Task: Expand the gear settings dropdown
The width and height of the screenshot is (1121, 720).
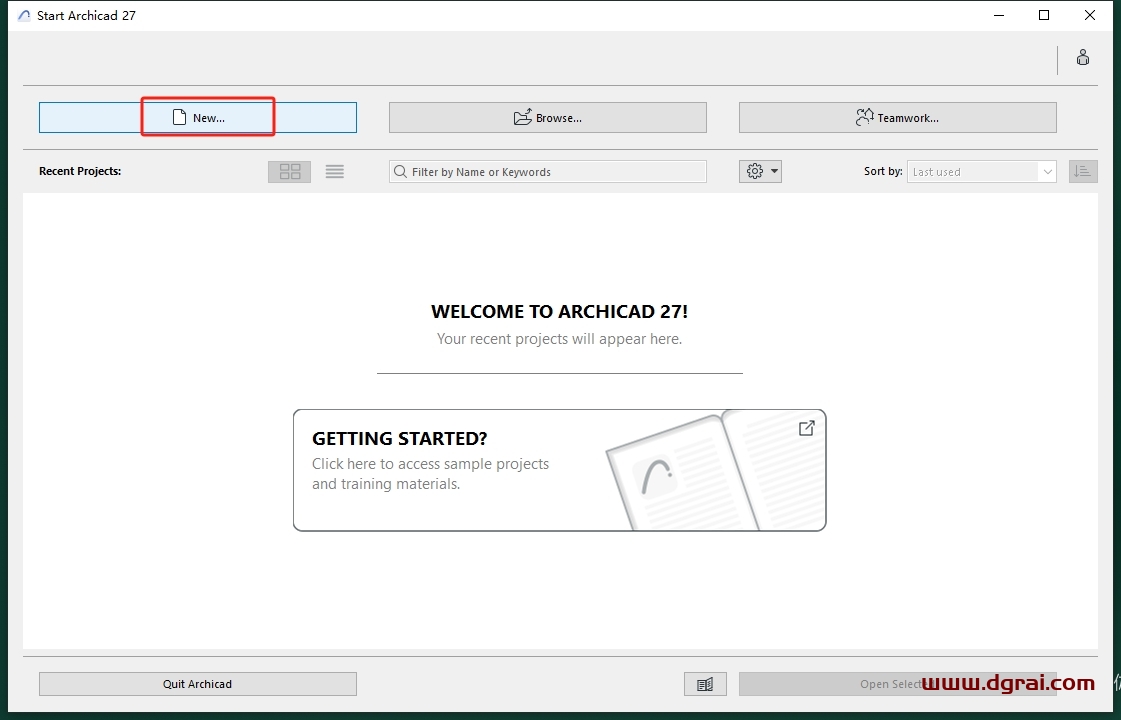Action: tap(760, 172)
